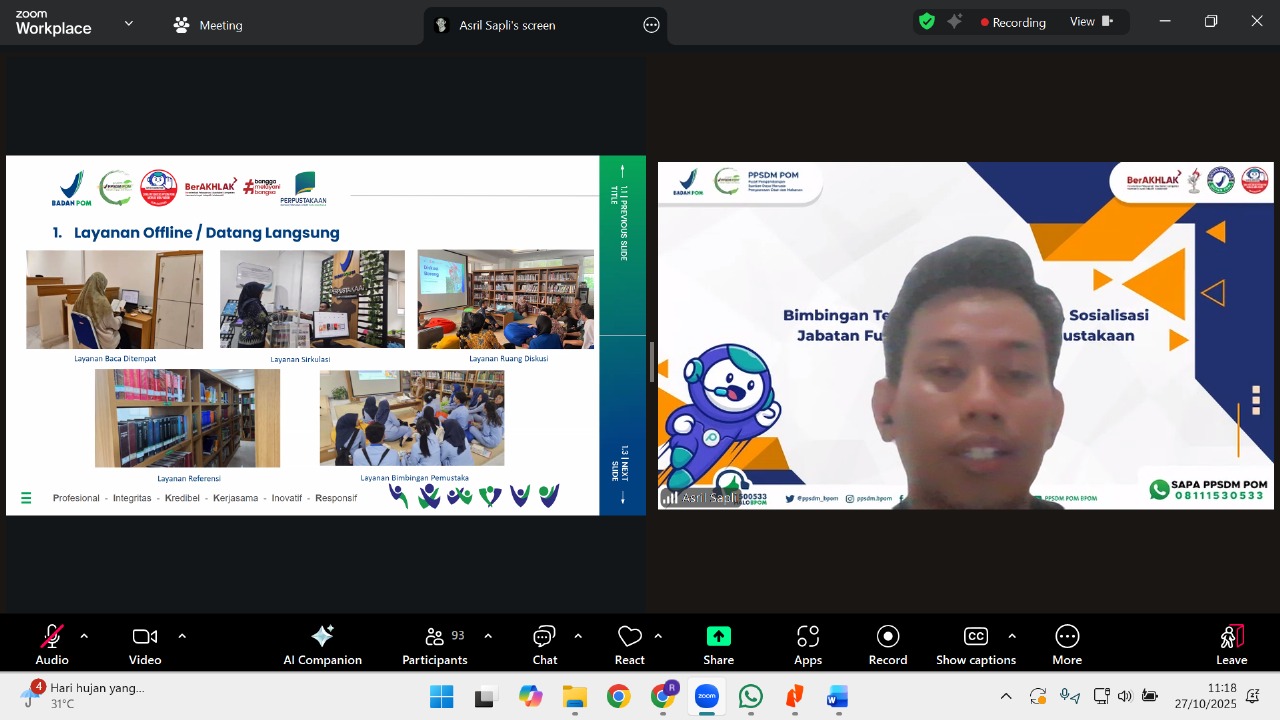Image resolution: width=1280 pixels, height=720 pixels.
Task: Click the green encryption shield icon
Action: coord(927,22)
